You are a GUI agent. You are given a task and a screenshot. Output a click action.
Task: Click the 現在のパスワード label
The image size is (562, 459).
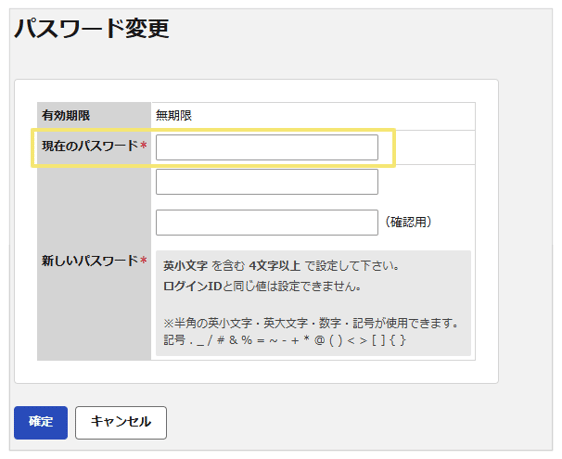[x=94, y=146]
